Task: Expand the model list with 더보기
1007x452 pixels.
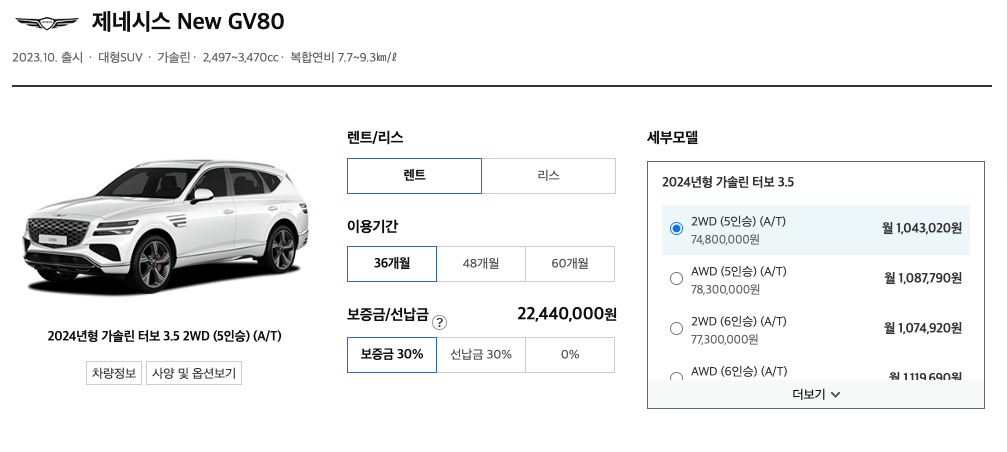Action: [808, 394]
